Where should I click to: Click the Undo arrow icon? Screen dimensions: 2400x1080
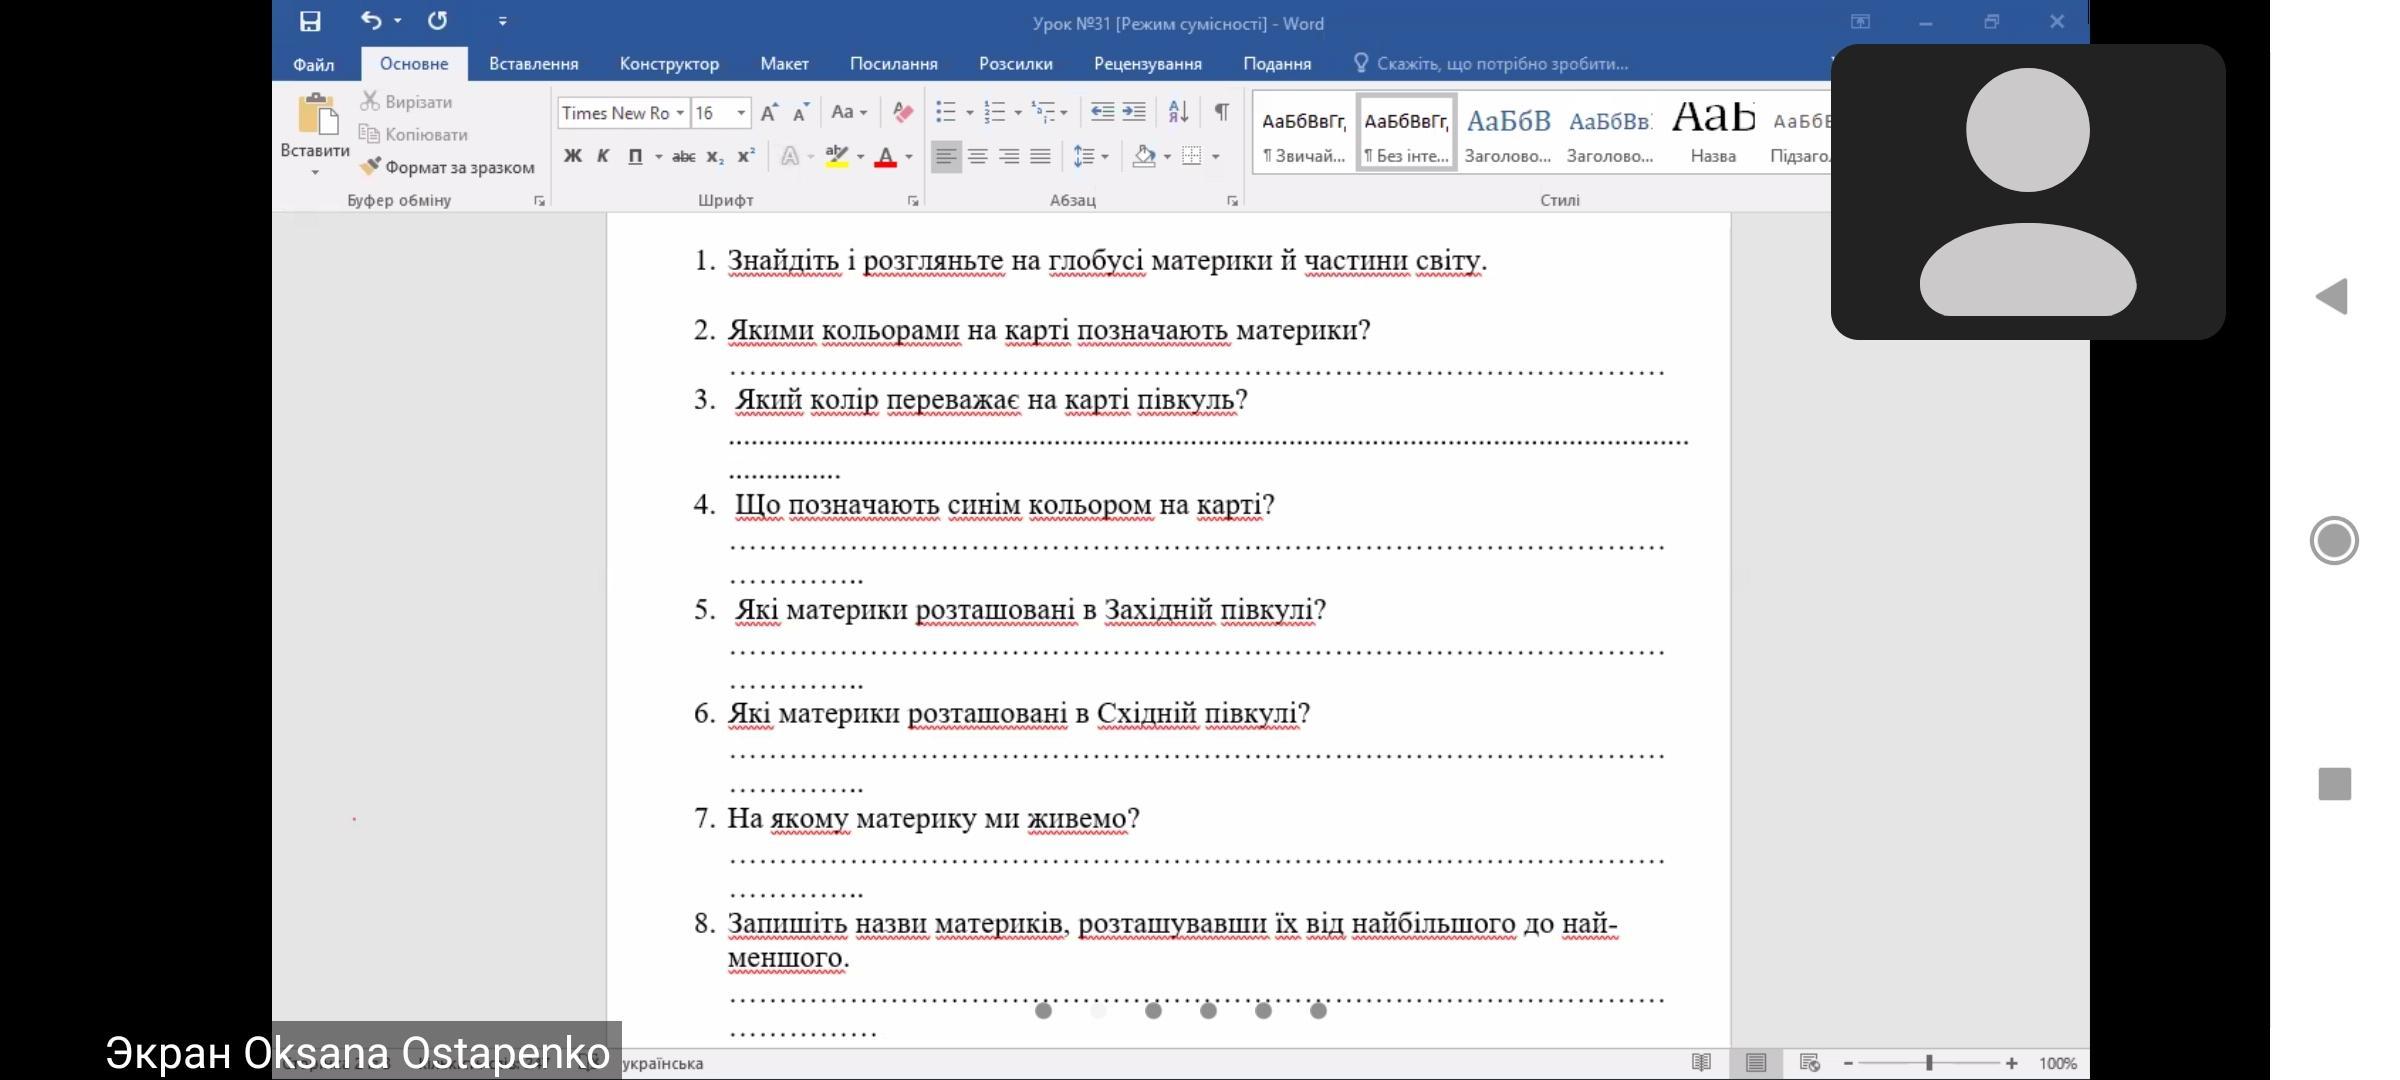(x=371, y=21)
